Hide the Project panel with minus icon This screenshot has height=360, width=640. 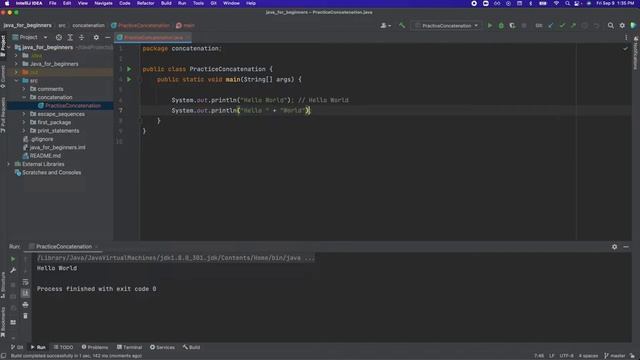tap(107, 37)
